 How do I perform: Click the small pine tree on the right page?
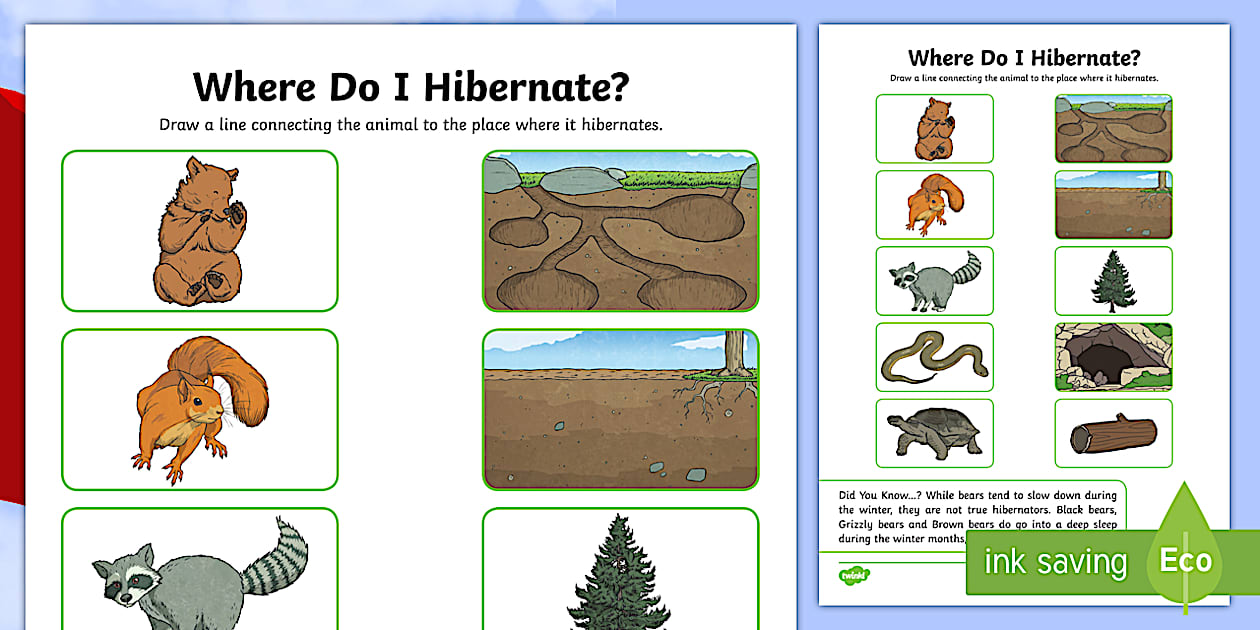(x=1112, y=281)
